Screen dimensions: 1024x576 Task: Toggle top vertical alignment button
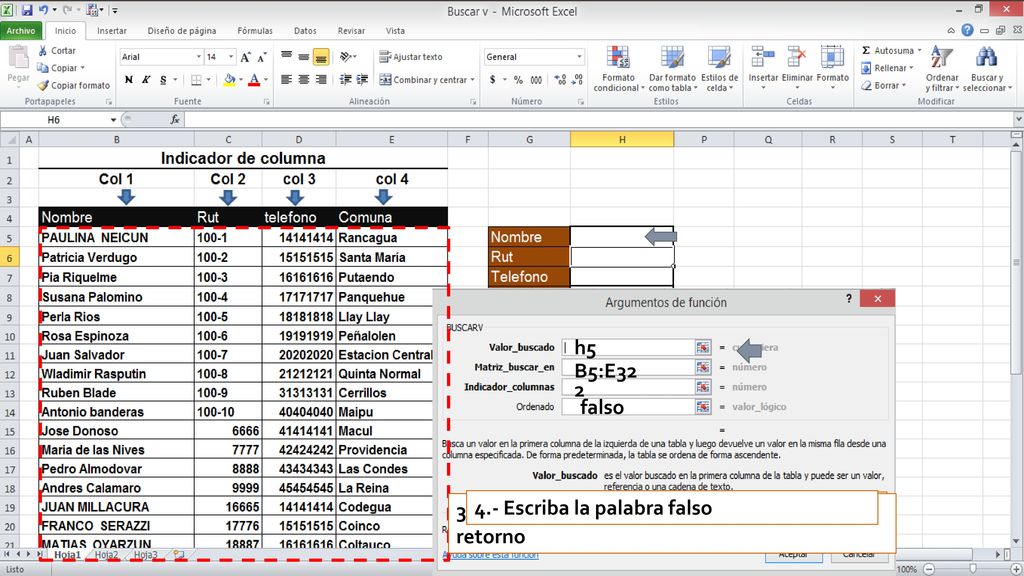coord(287,57)
